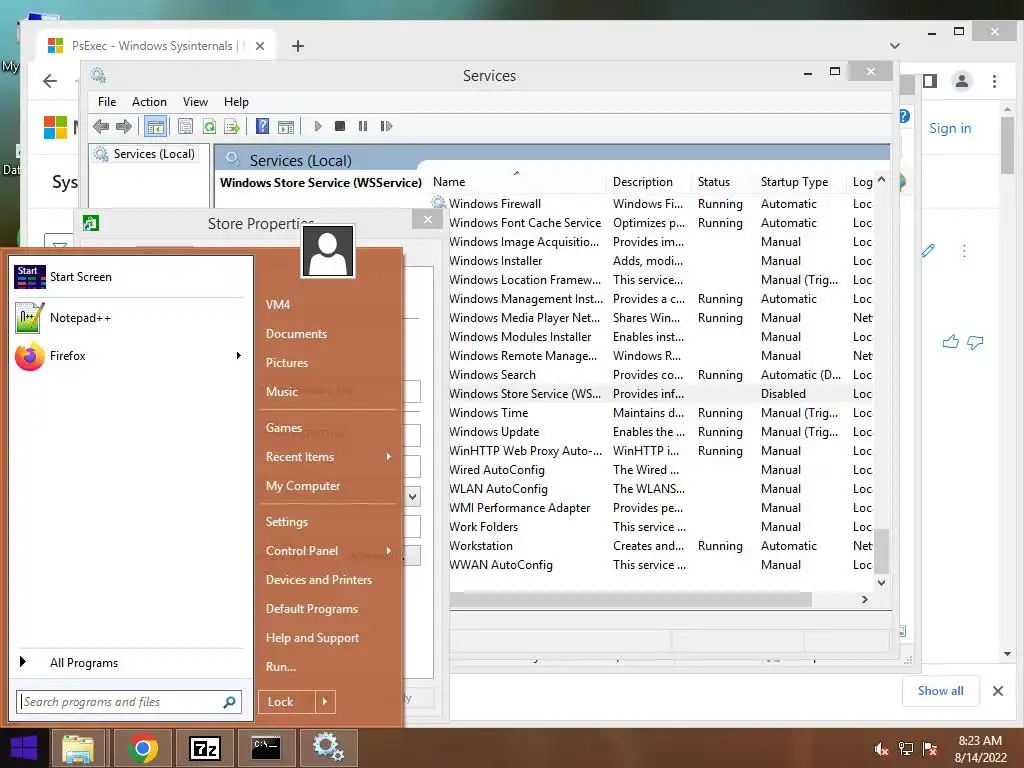
Task: Open Chrome from taskbar
Action: 142,748
